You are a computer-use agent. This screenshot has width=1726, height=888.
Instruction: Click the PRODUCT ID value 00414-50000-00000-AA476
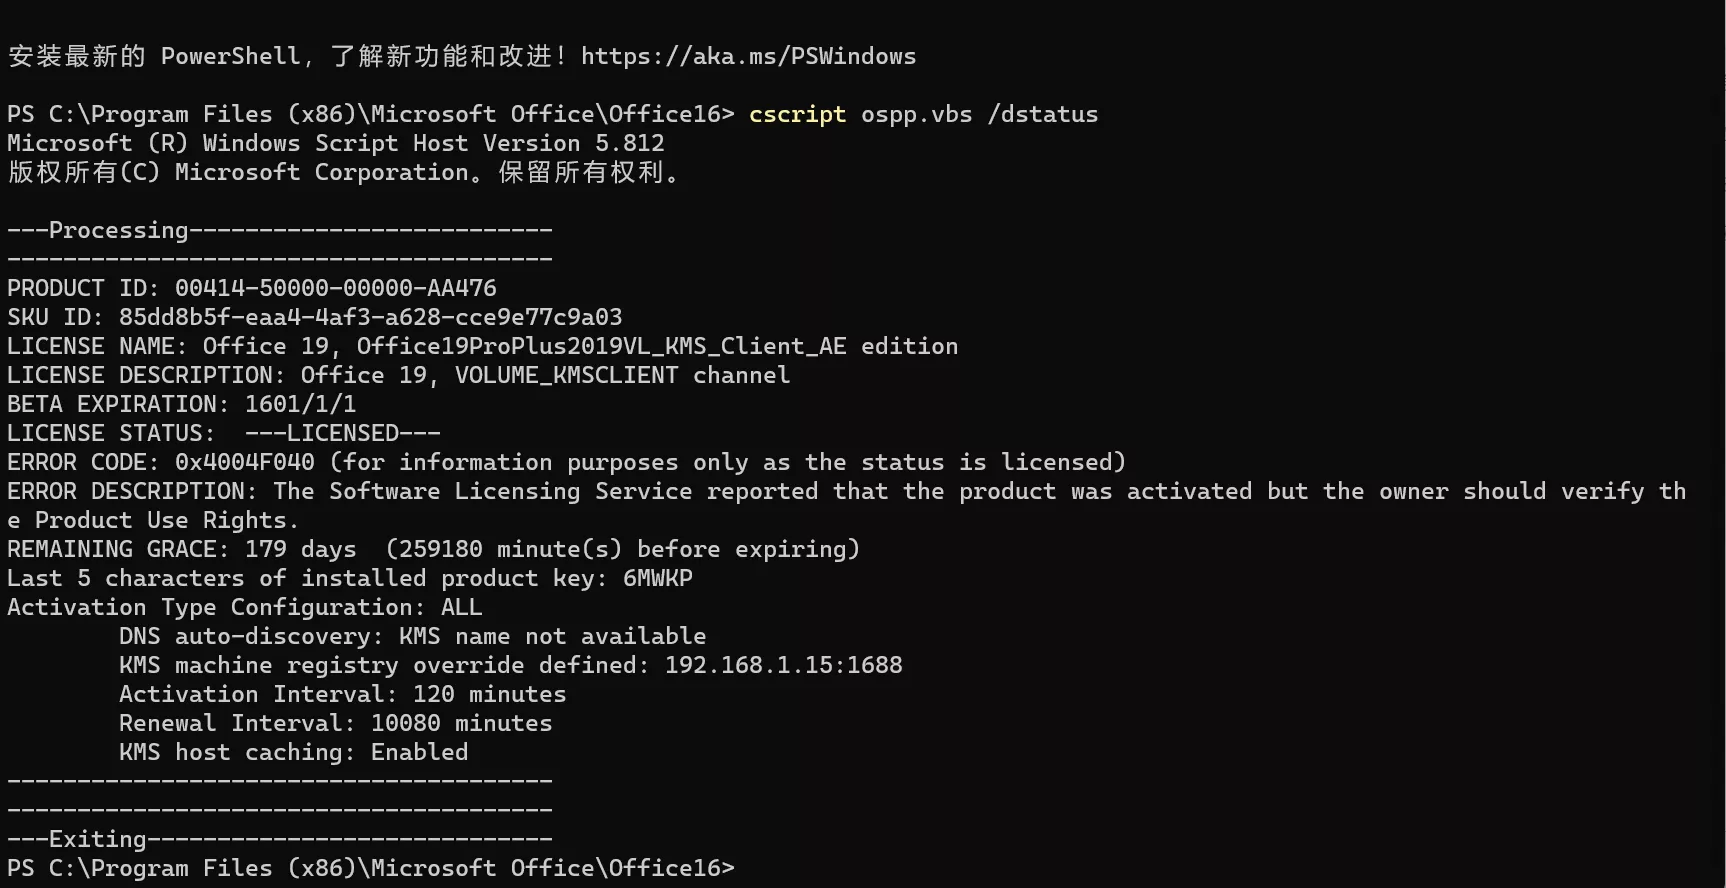(335, 288)
